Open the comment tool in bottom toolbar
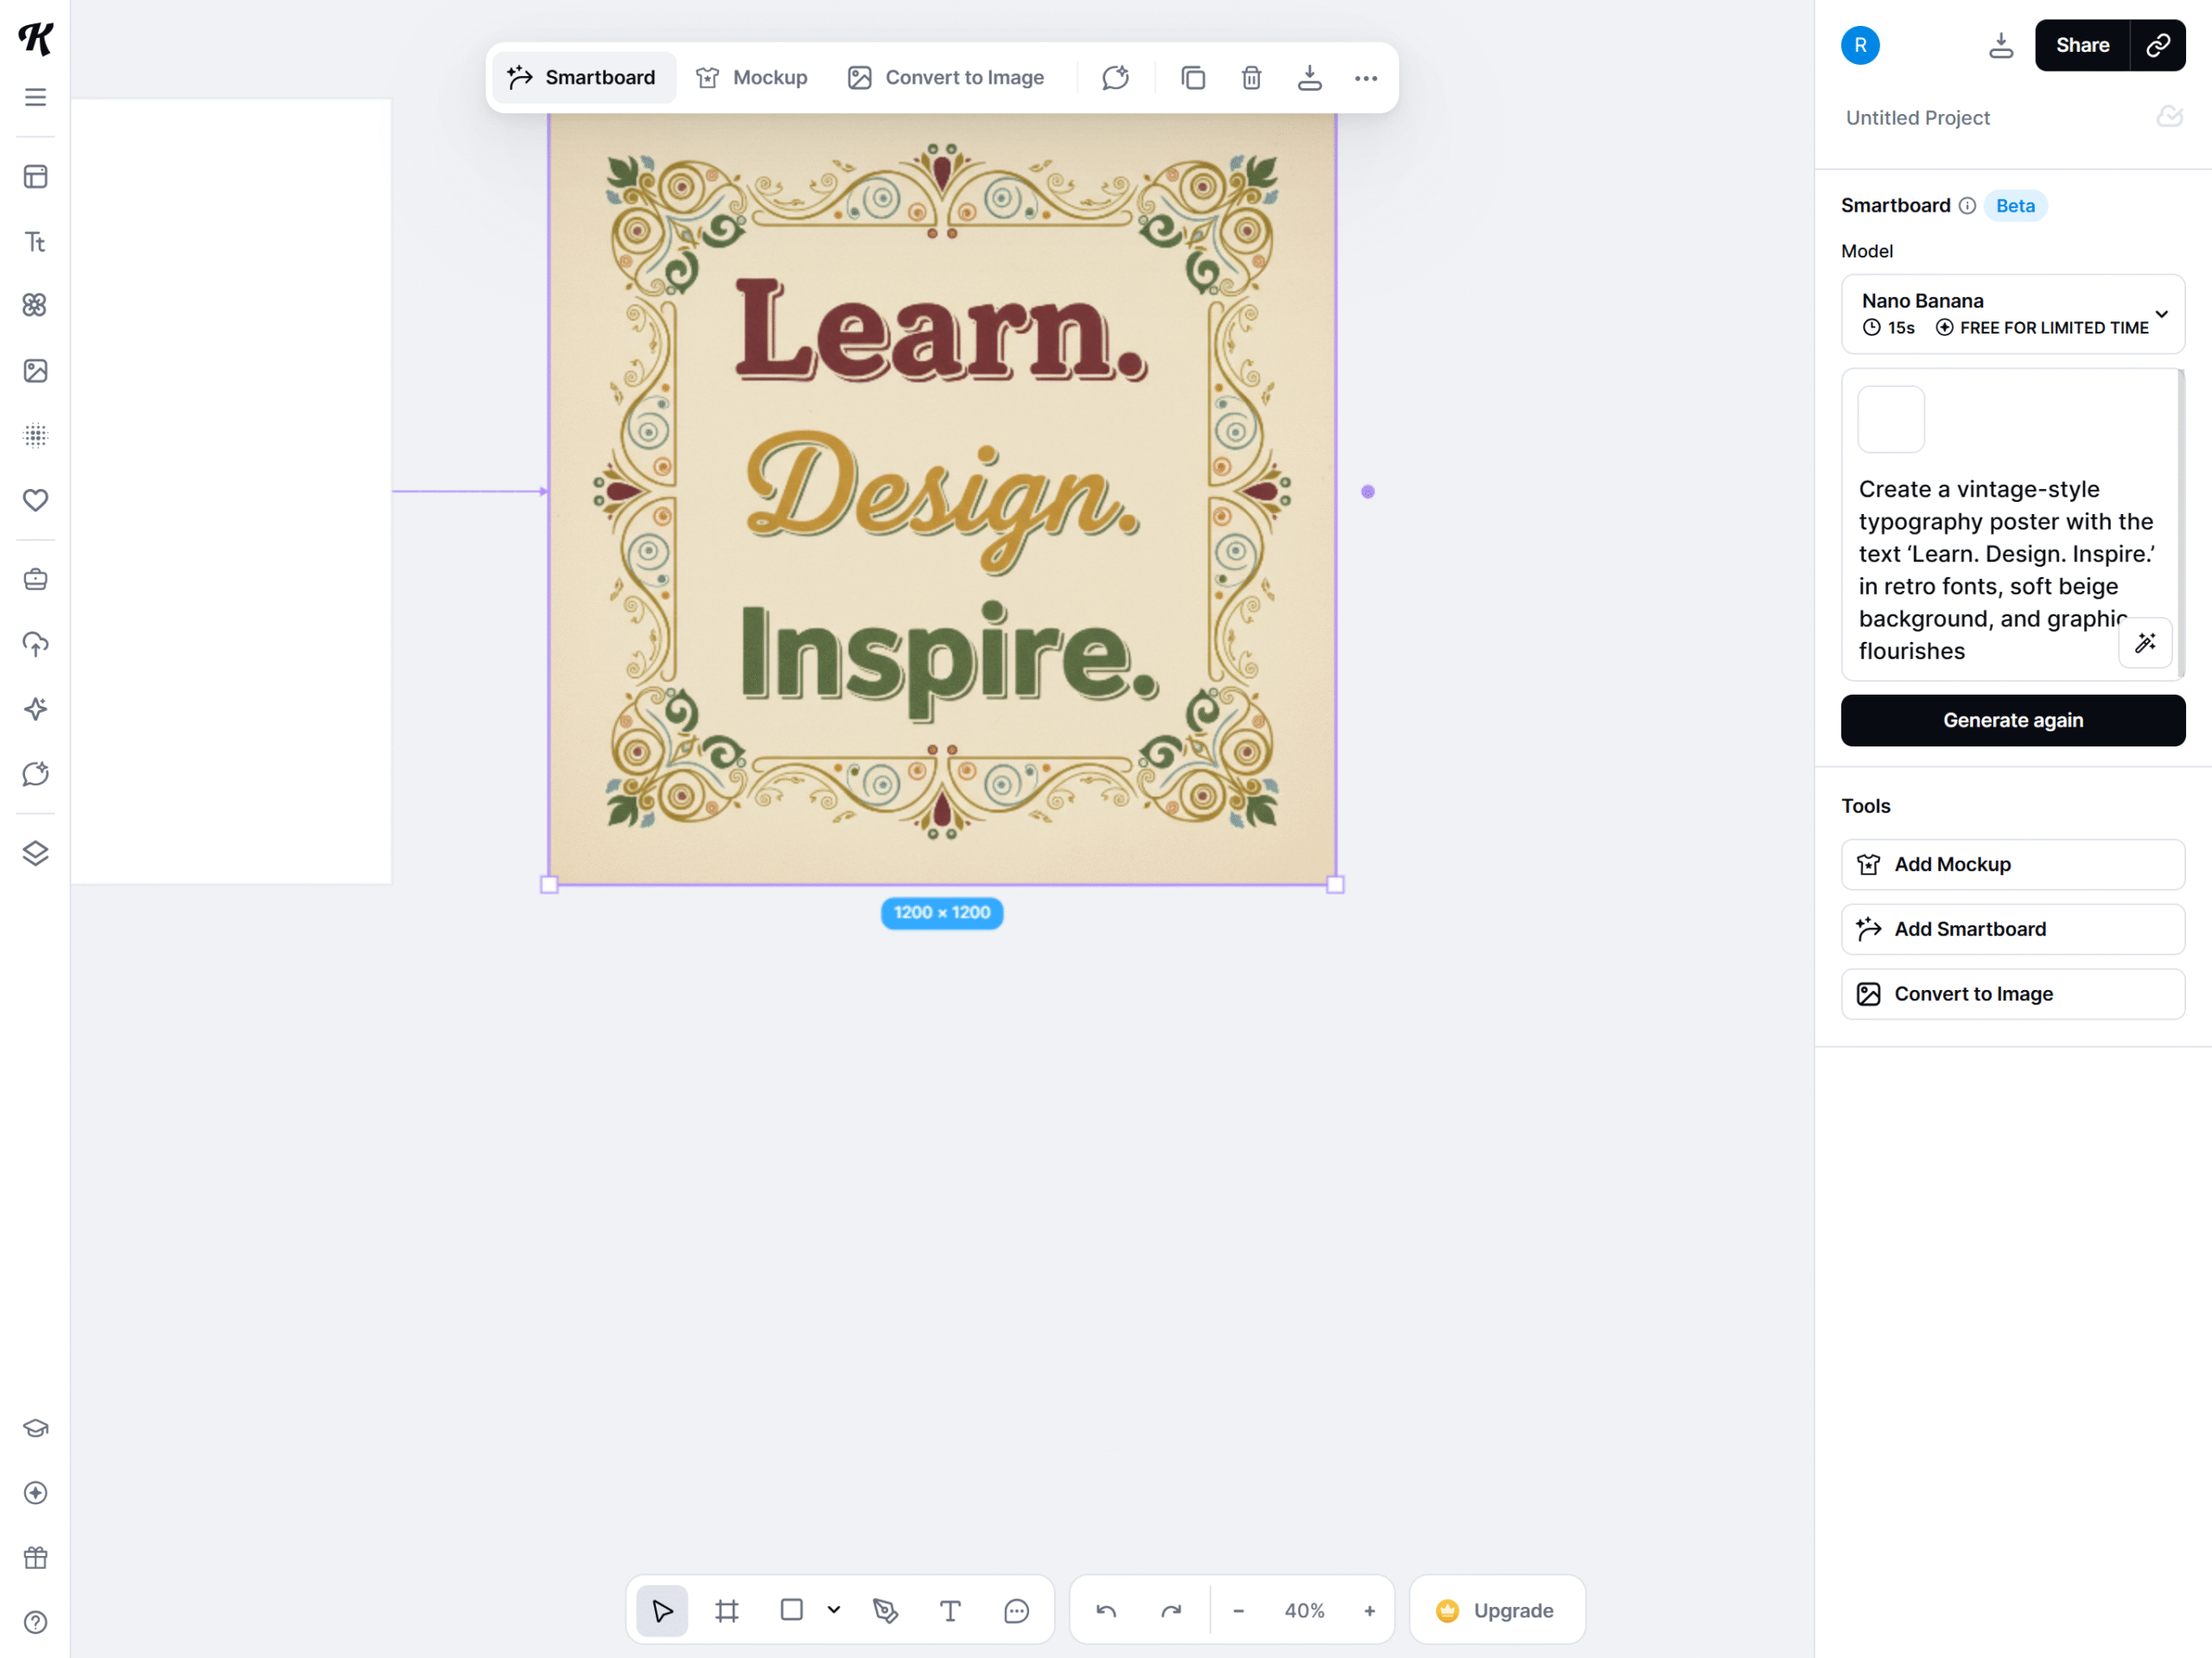 point(1016,1610)
